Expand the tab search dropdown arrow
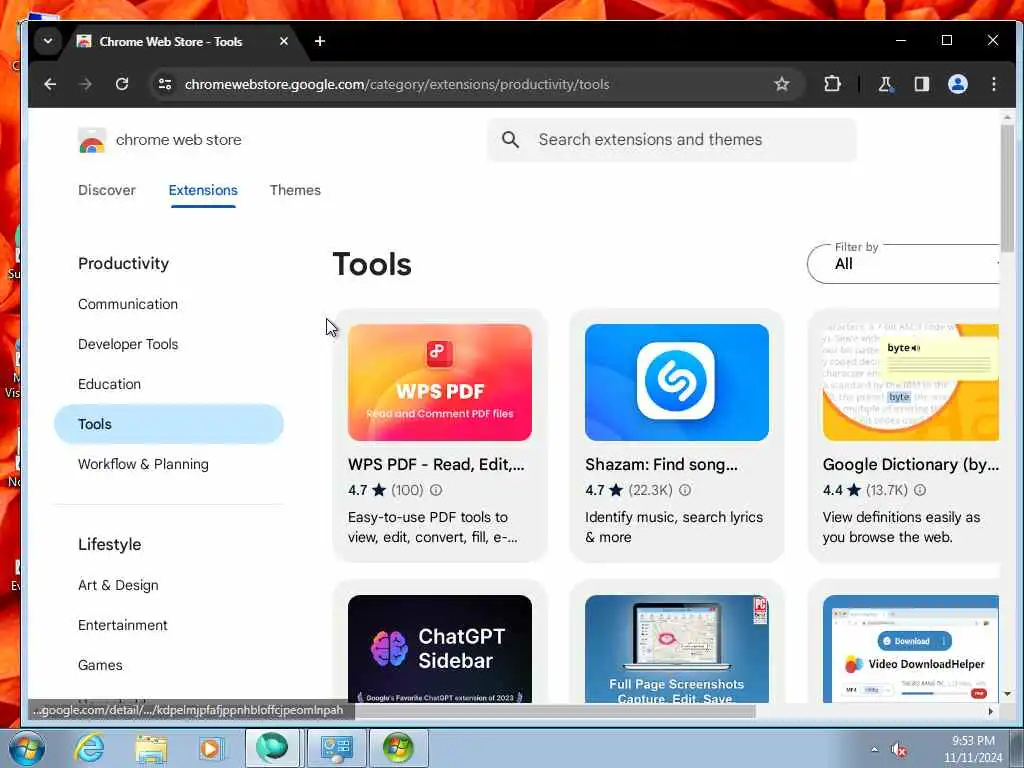 (48, 40)
